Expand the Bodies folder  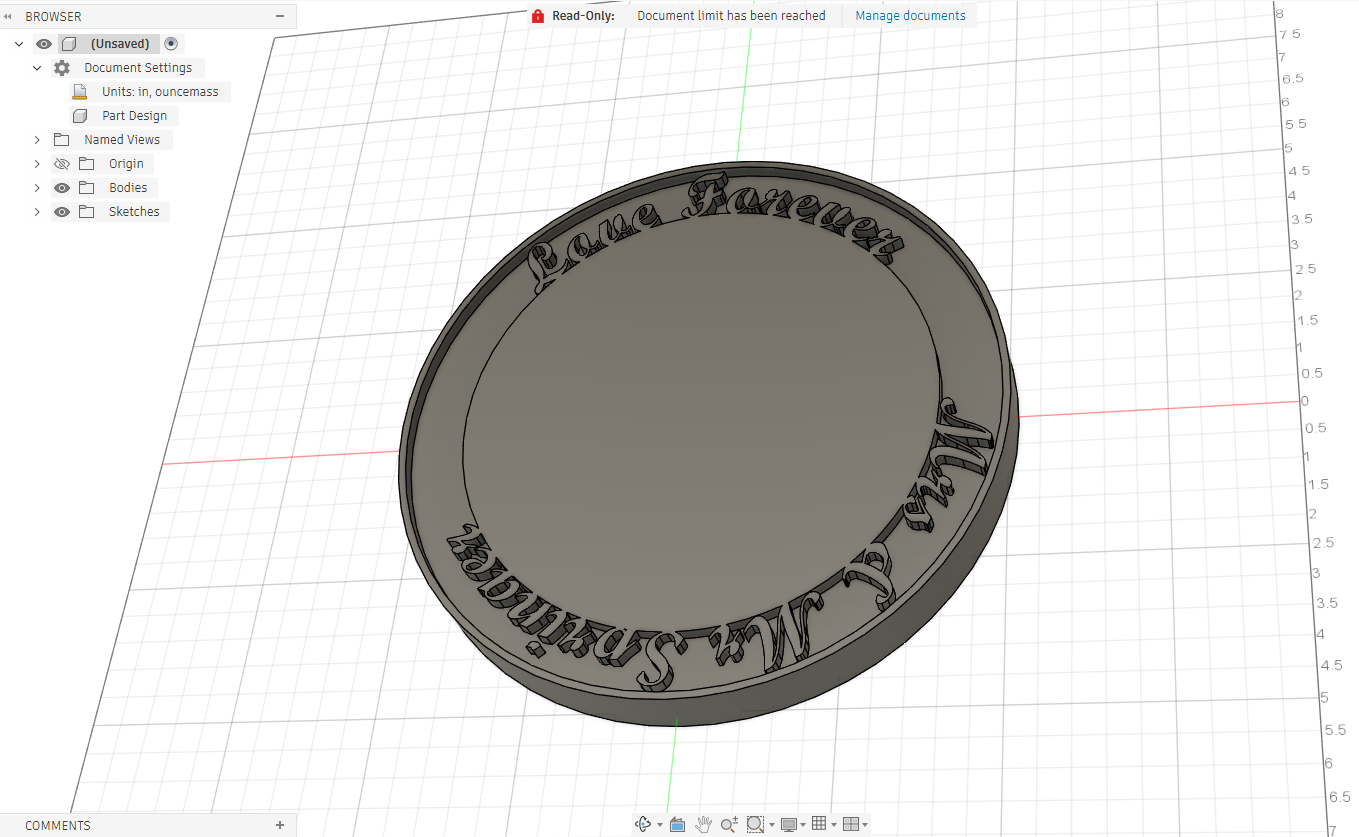pyautogui.click(x=37, y=188)
